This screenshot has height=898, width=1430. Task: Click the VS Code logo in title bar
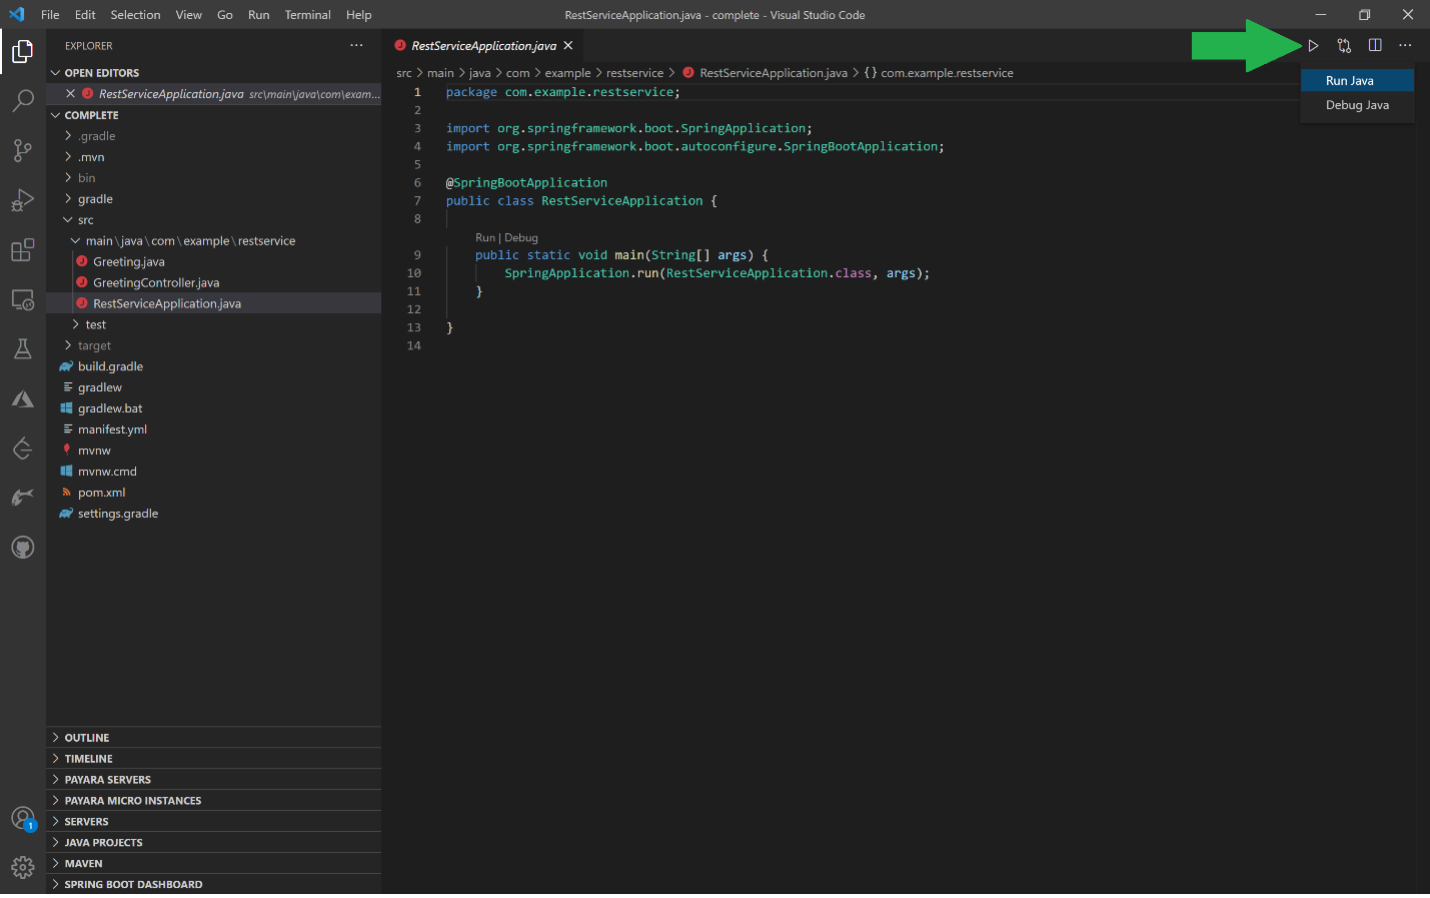pyautogui.click(x=16, y=14)
